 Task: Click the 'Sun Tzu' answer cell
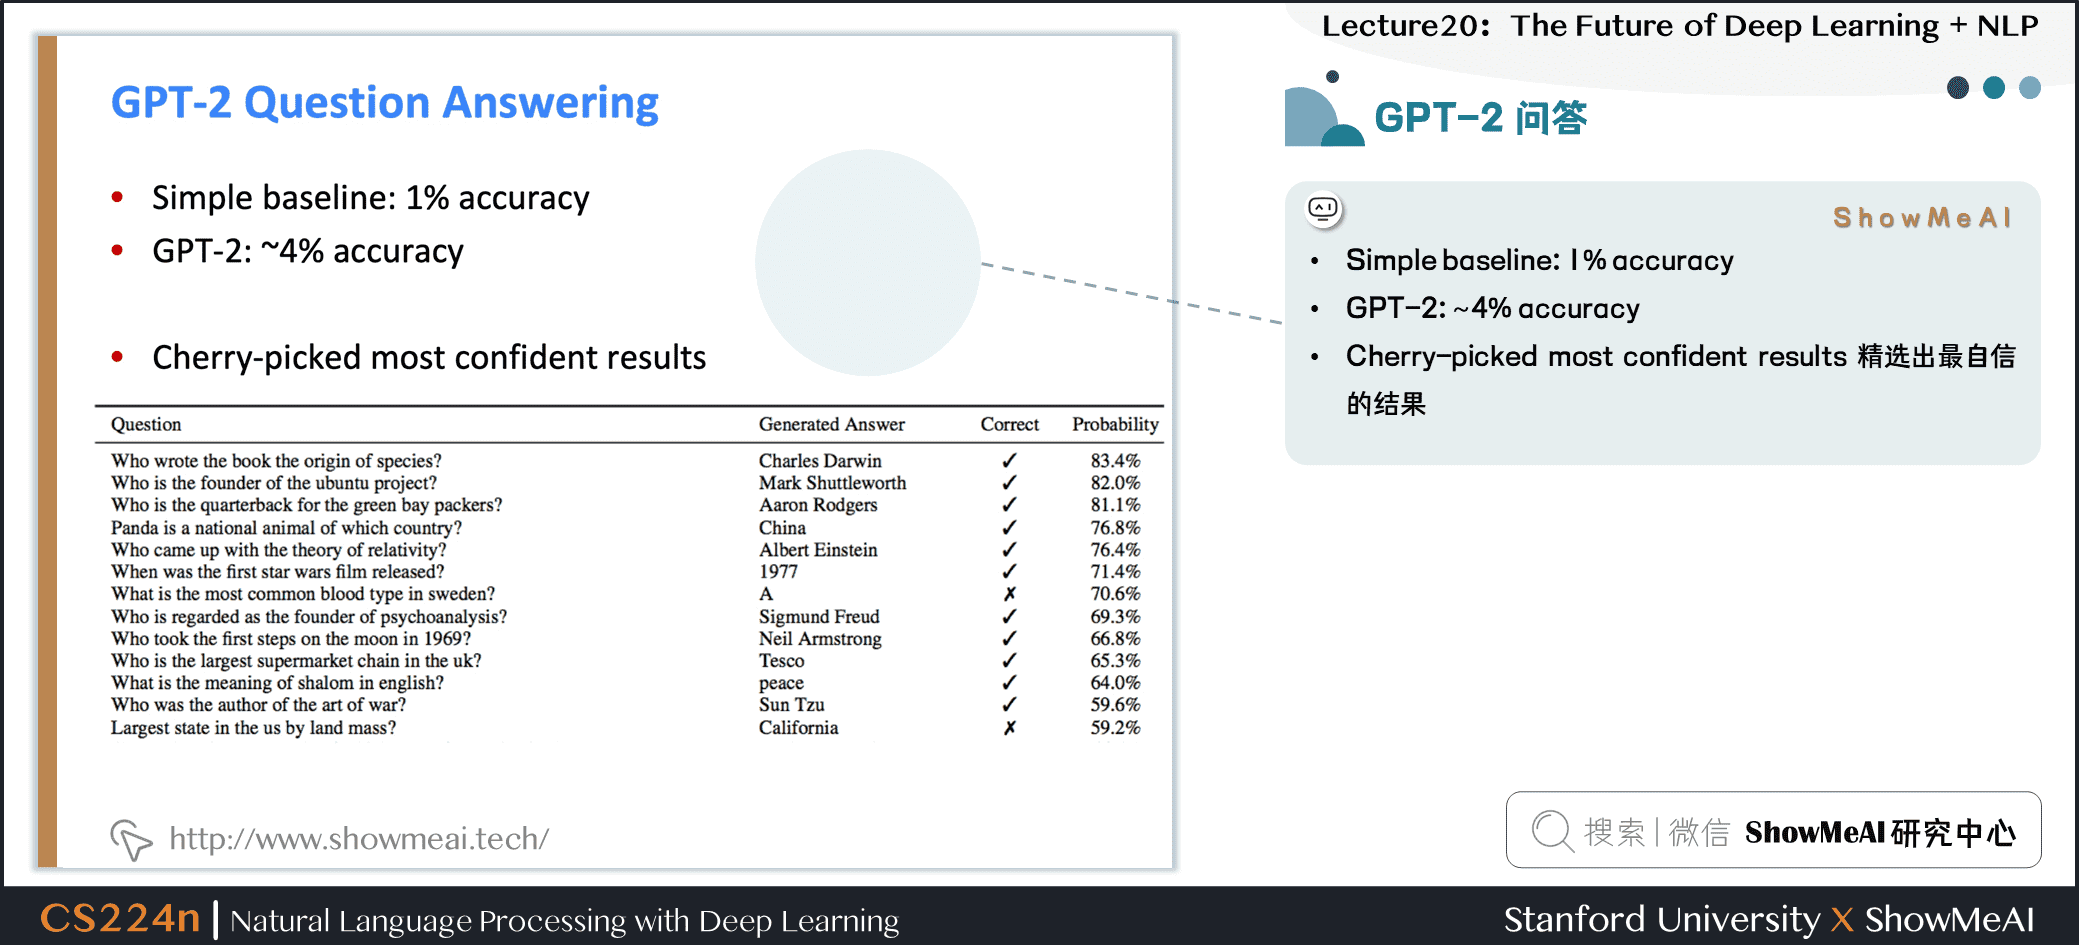click(x=791, y=705)
